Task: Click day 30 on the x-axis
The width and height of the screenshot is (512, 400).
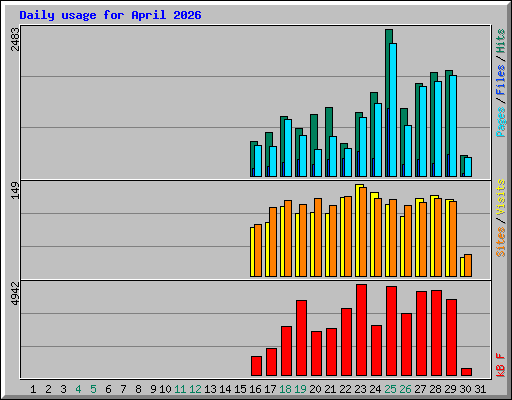Action: click(465, 389)
